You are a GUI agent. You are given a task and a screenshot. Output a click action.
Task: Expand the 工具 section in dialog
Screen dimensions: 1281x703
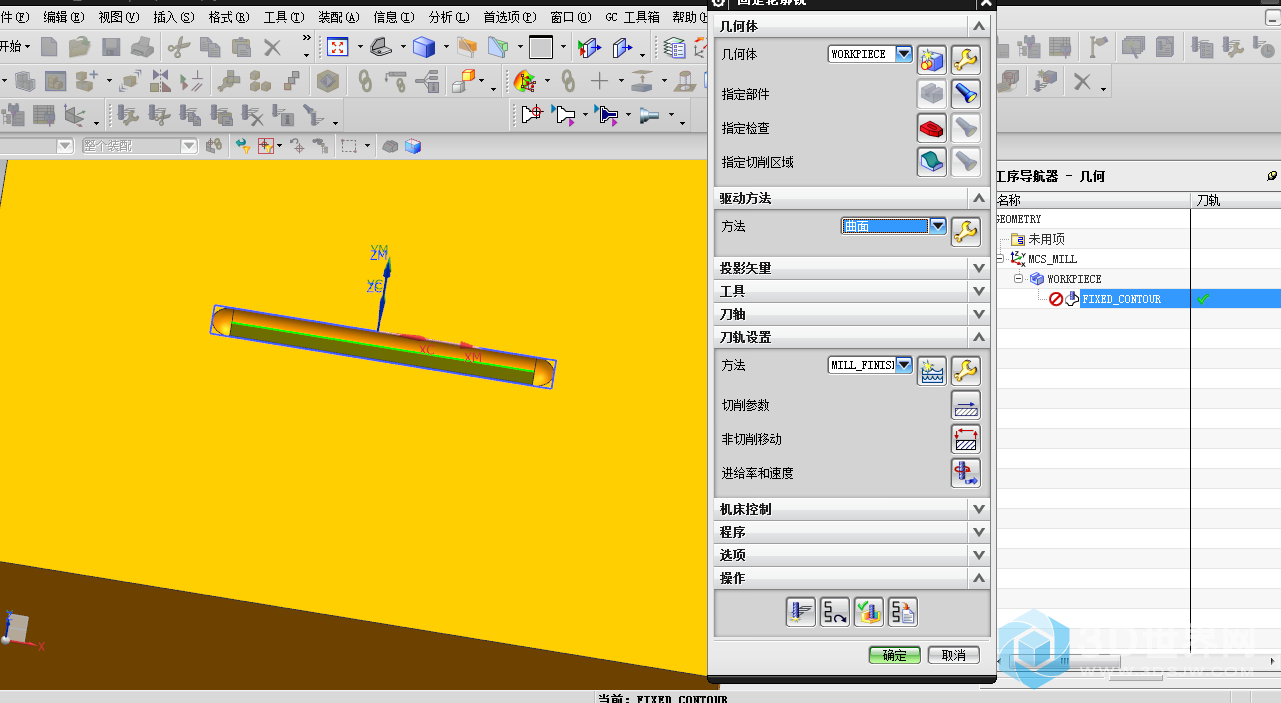coord(979,291)
